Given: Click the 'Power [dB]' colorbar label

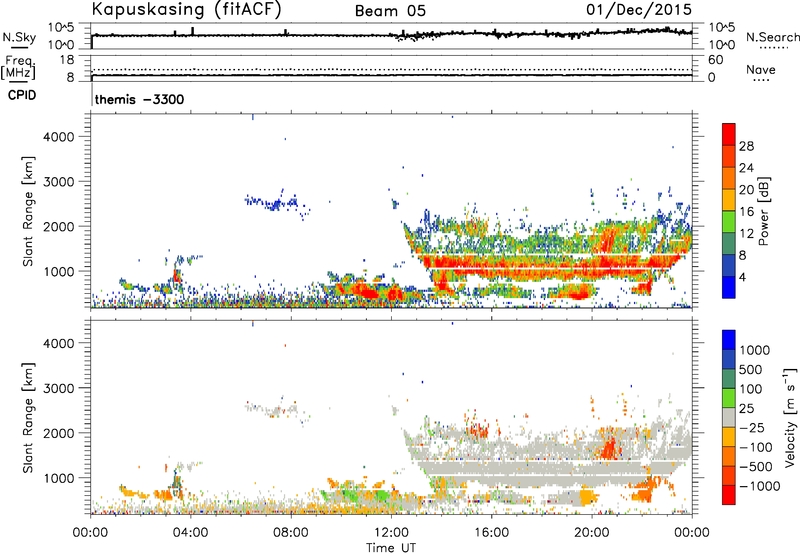Looking at the screenshot, I should click(763, 211).
